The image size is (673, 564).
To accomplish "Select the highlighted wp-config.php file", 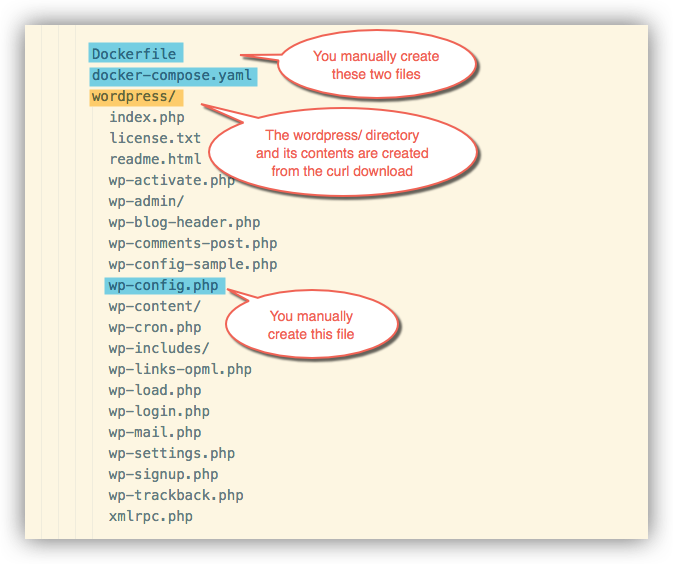I will 163,285.
